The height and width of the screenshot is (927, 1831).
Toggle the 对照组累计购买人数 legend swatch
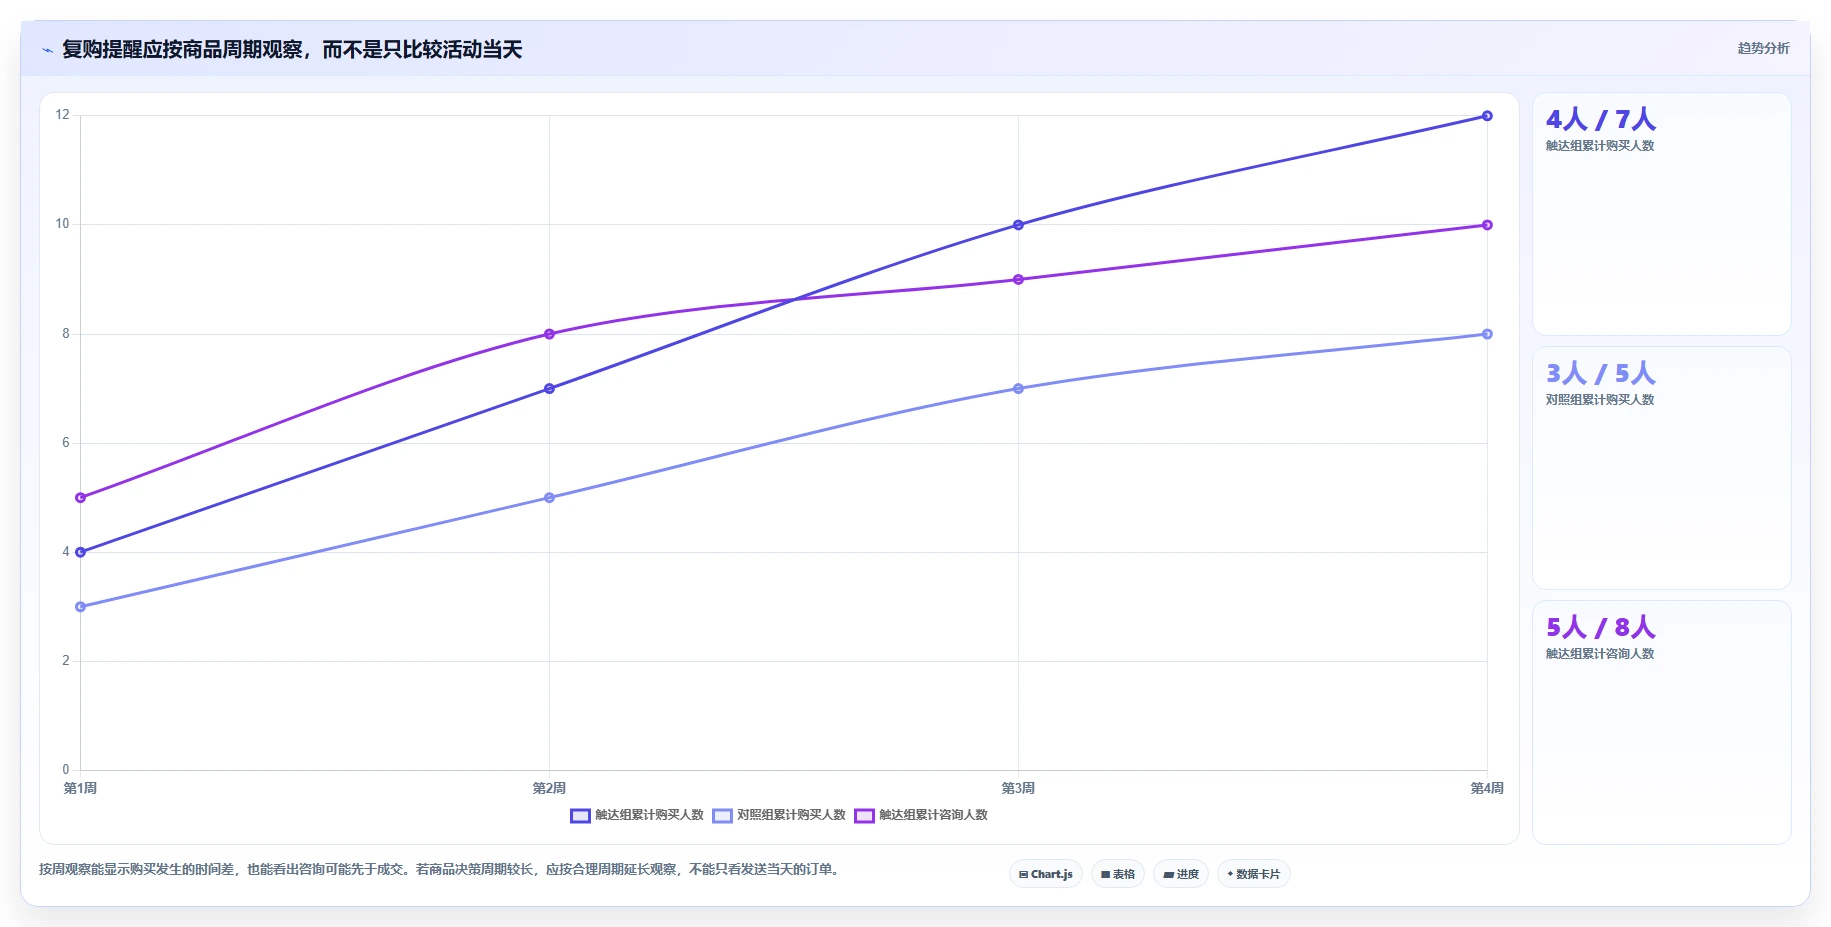coord(722,816)
